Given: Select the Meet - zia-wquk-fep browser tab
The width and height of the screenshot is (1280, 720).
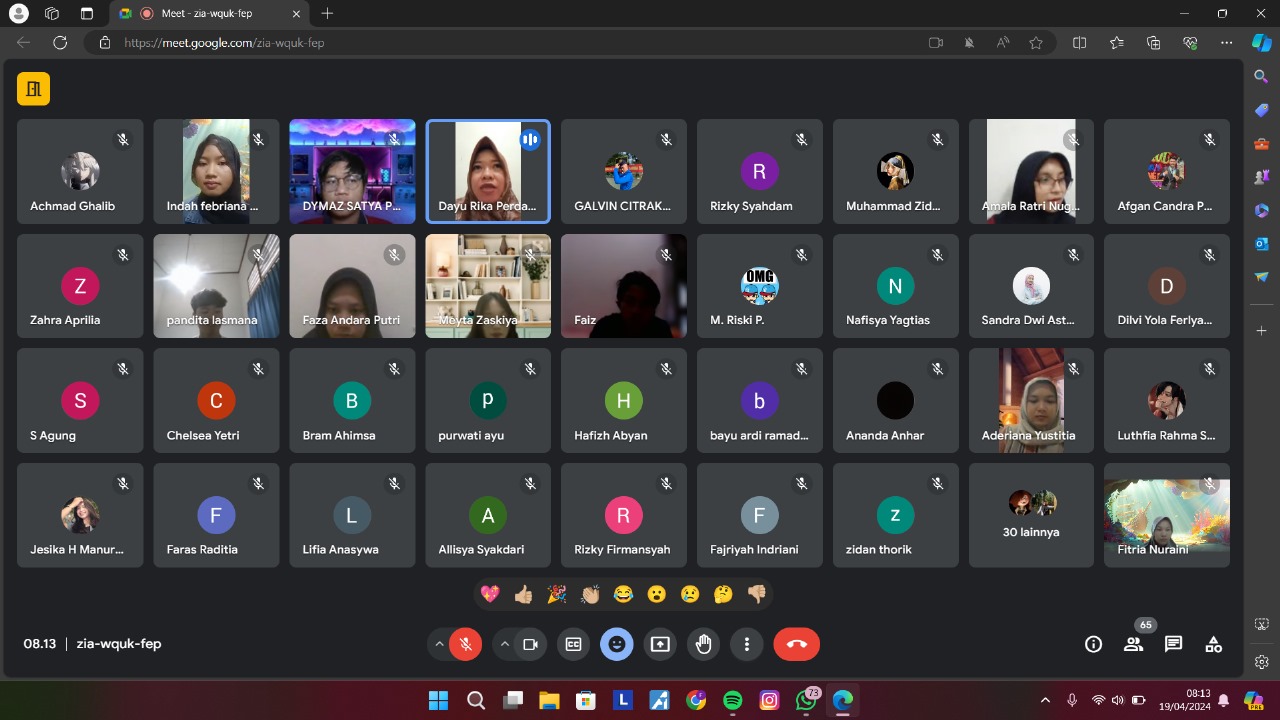Looking at the screenshot, I should tap(206, 13).
